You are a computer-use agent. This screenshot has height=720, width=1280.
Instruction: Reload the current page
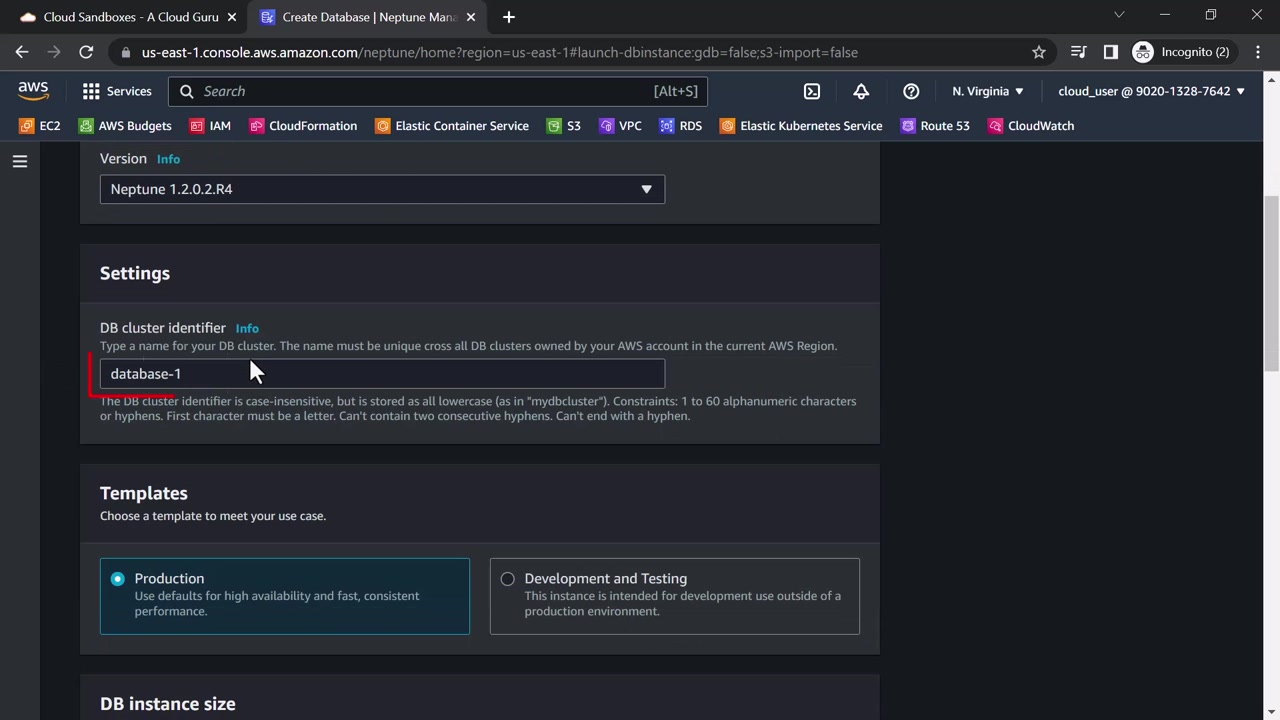click(86, 52)
